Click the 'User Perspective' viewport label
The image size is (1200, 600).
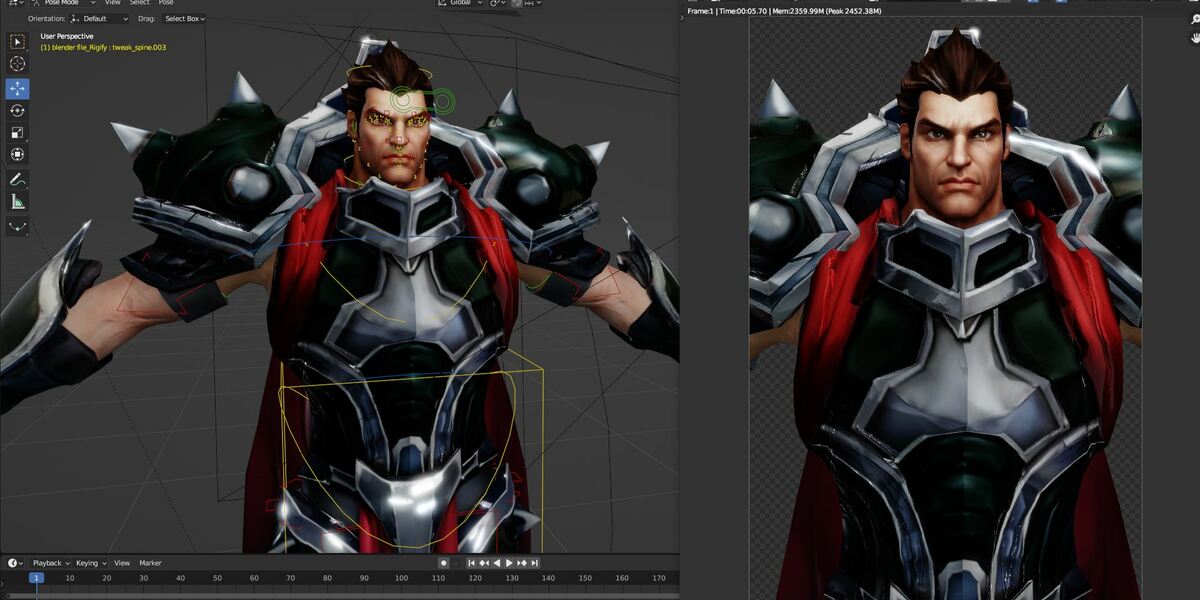point(67,37)
